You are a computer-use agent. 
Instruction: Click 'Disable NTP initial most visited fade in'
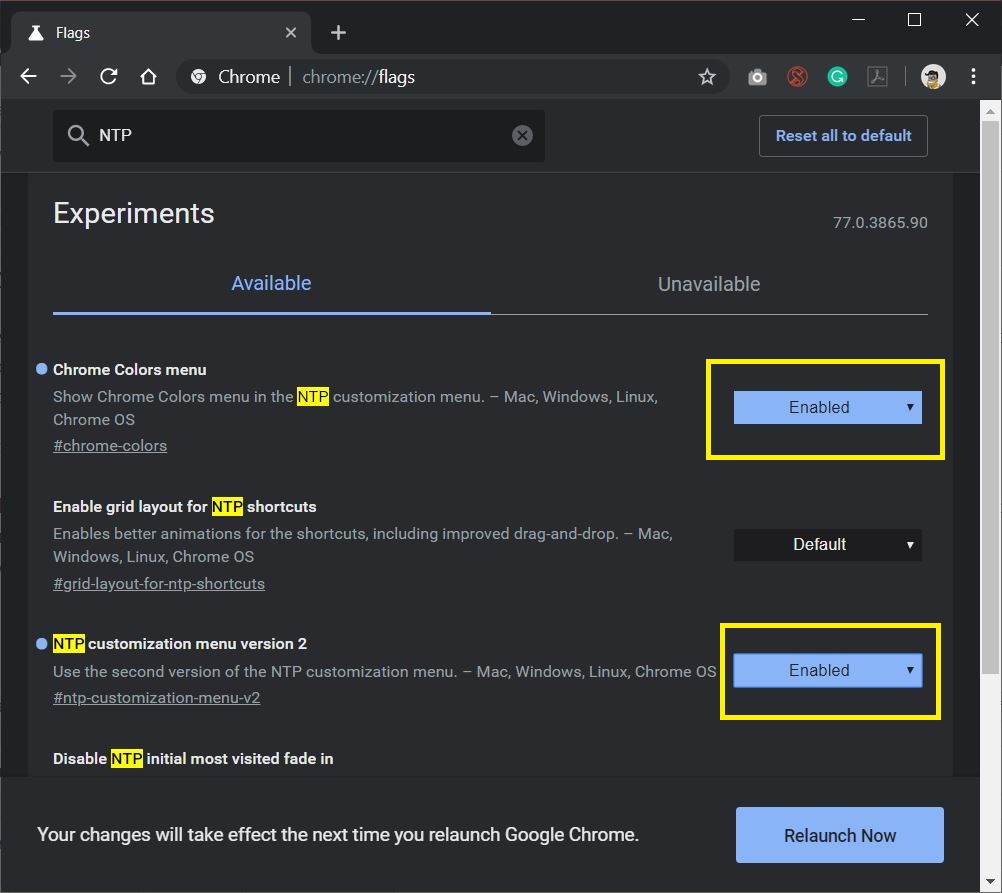point(193,759)
